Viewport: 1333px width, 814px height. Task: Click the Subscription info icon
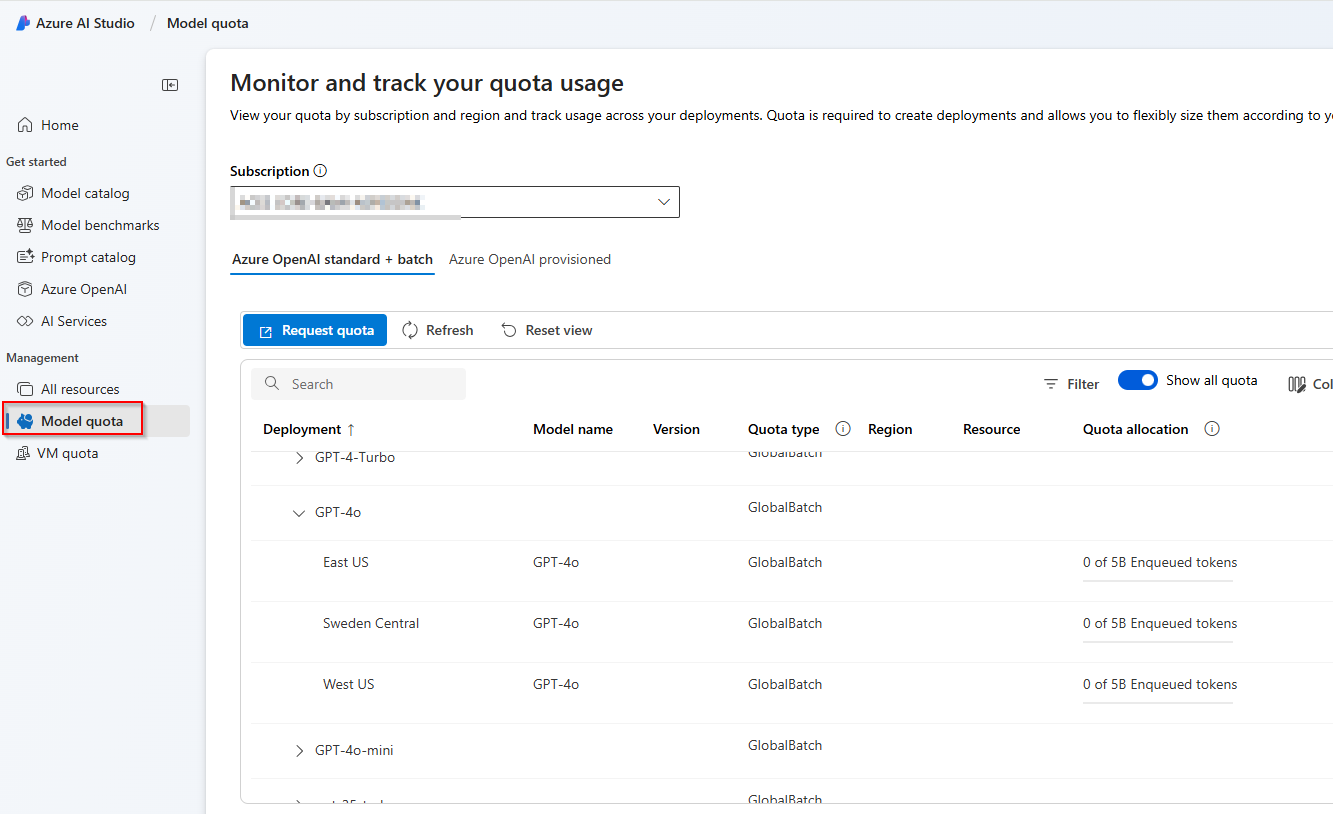coord(320,171)
